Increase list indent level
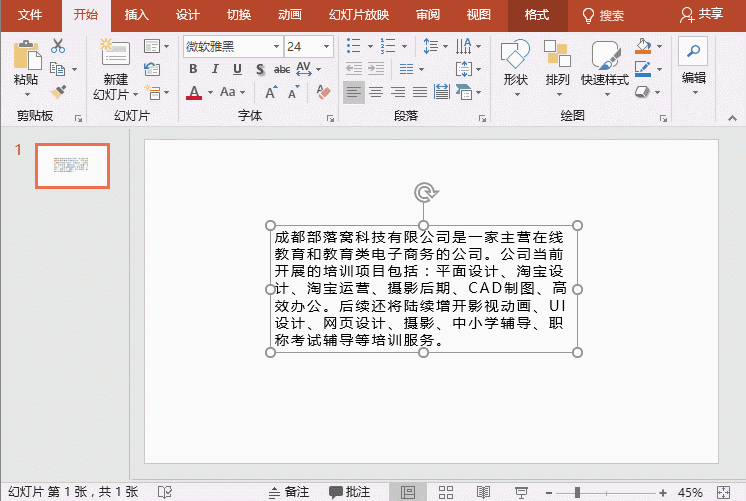The height and width of the screenshot is (501, 746). pos(376,69)
